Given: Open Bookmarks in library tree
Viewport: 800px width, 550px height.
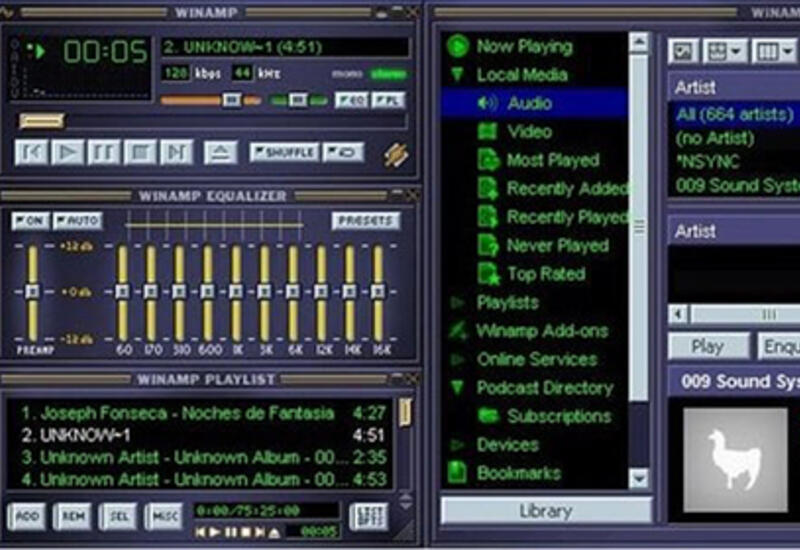Looking at the screenshot, I should 518,473.
